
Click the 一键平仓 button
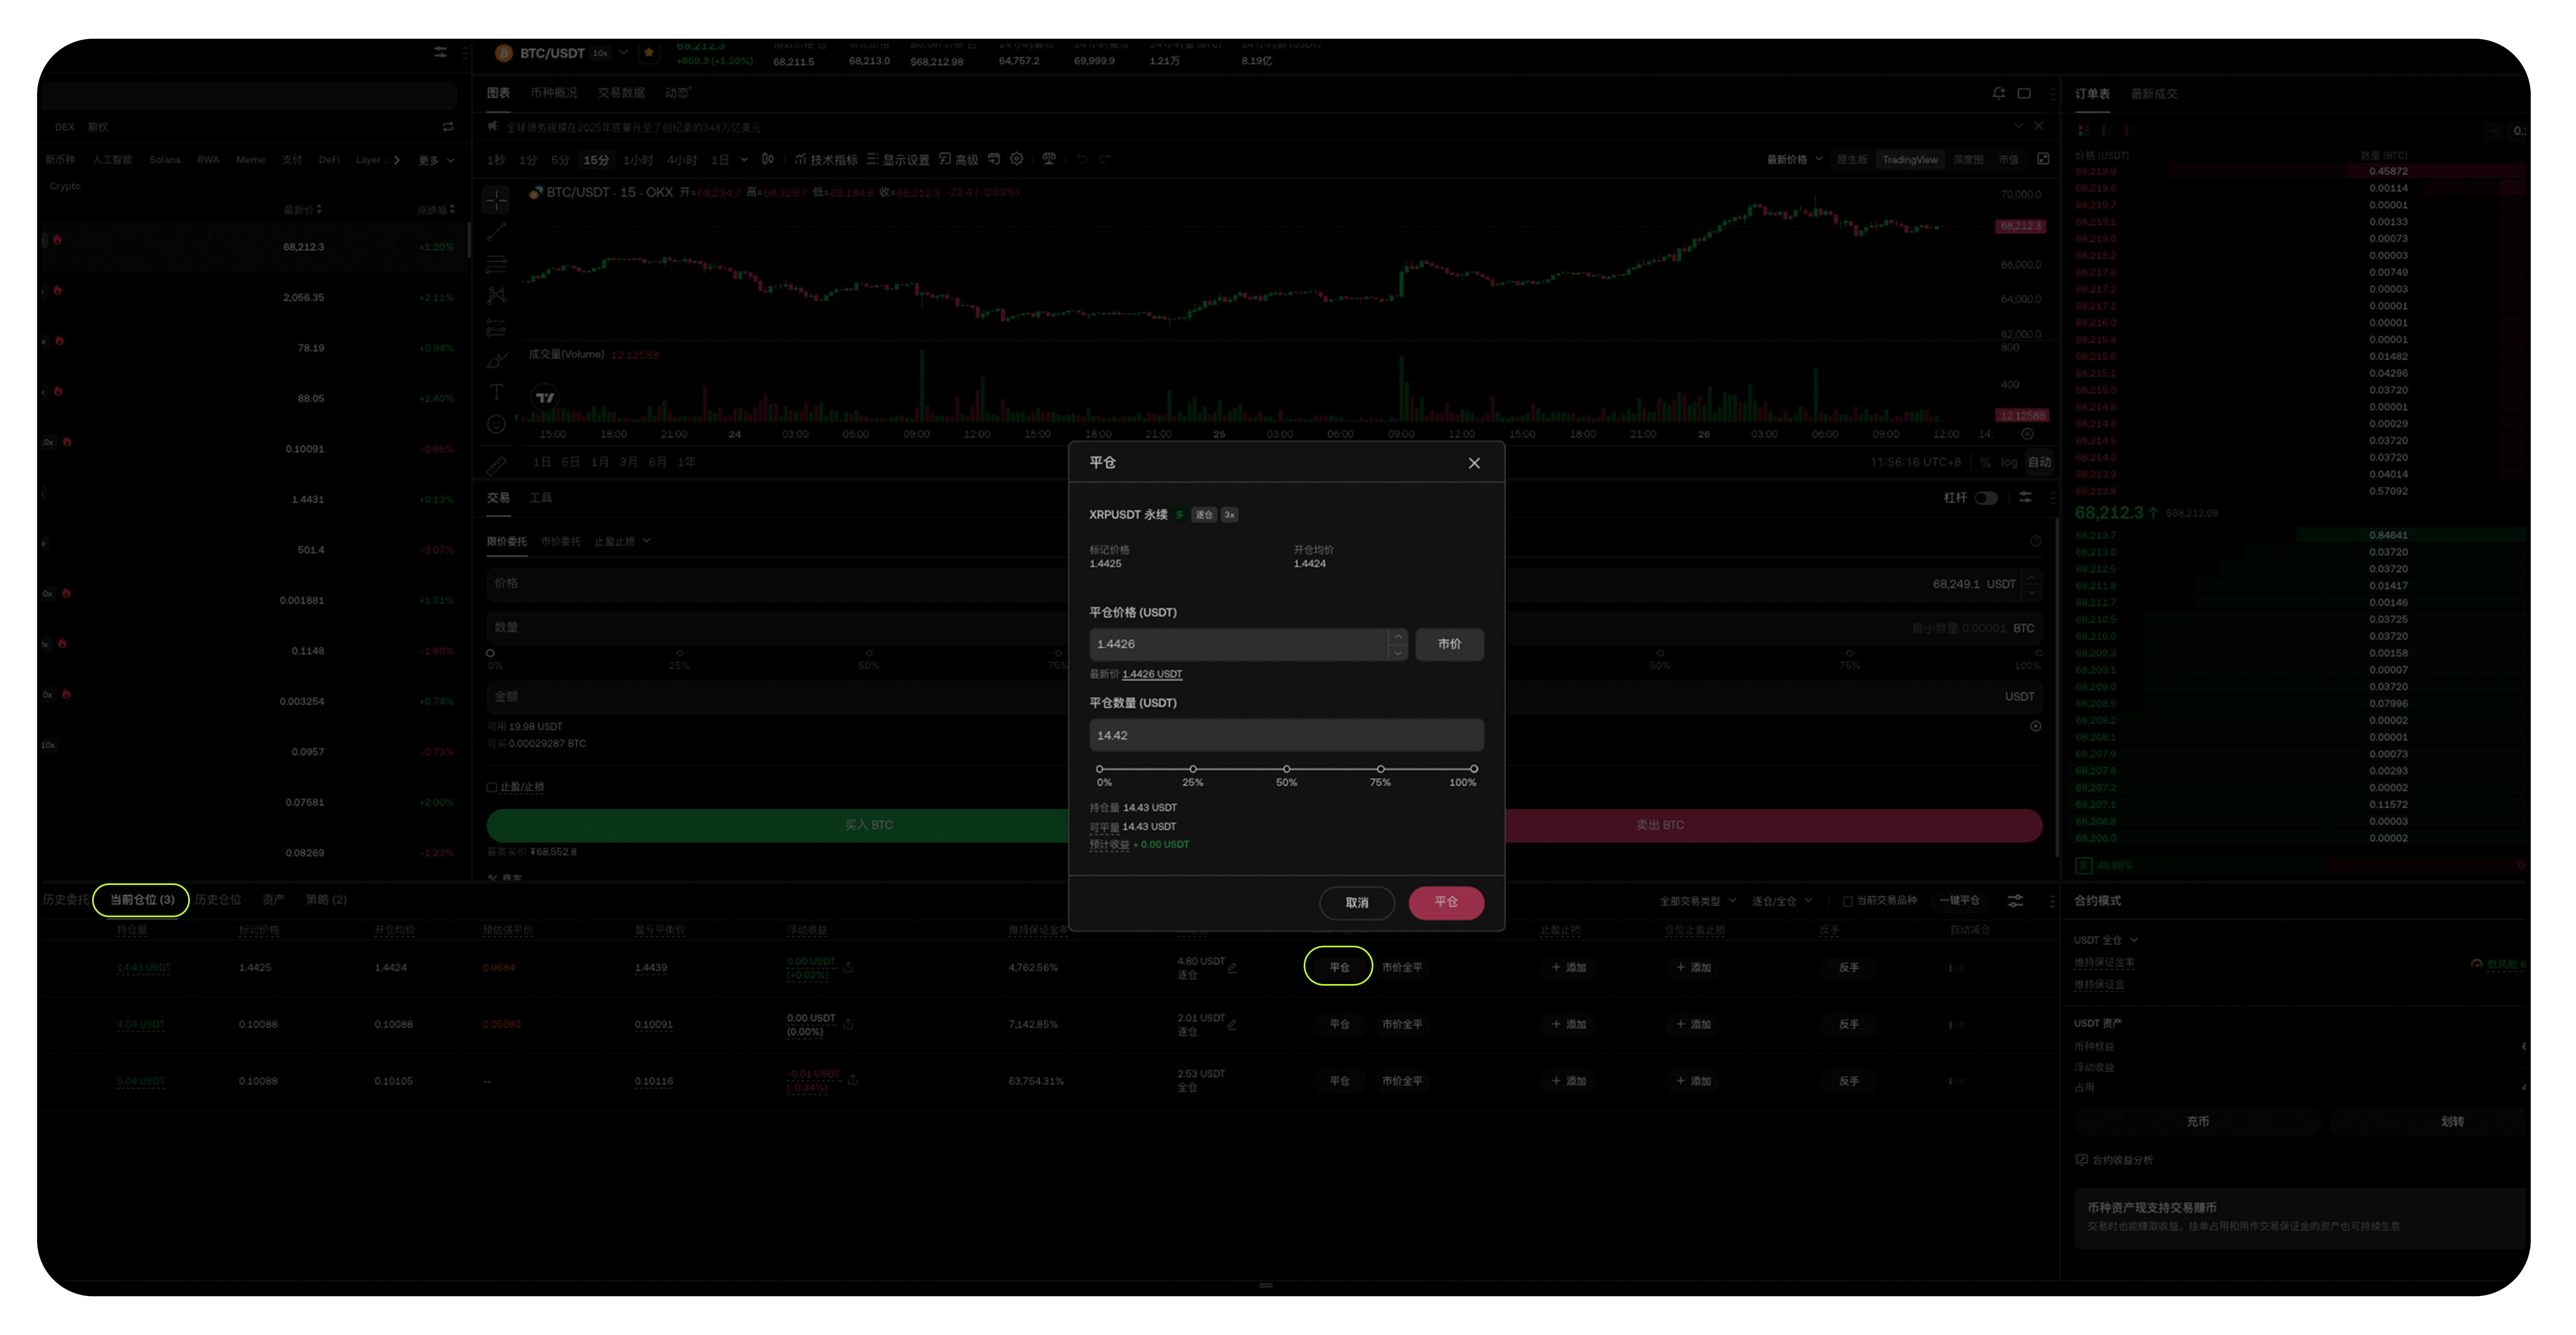[1959, 901]
